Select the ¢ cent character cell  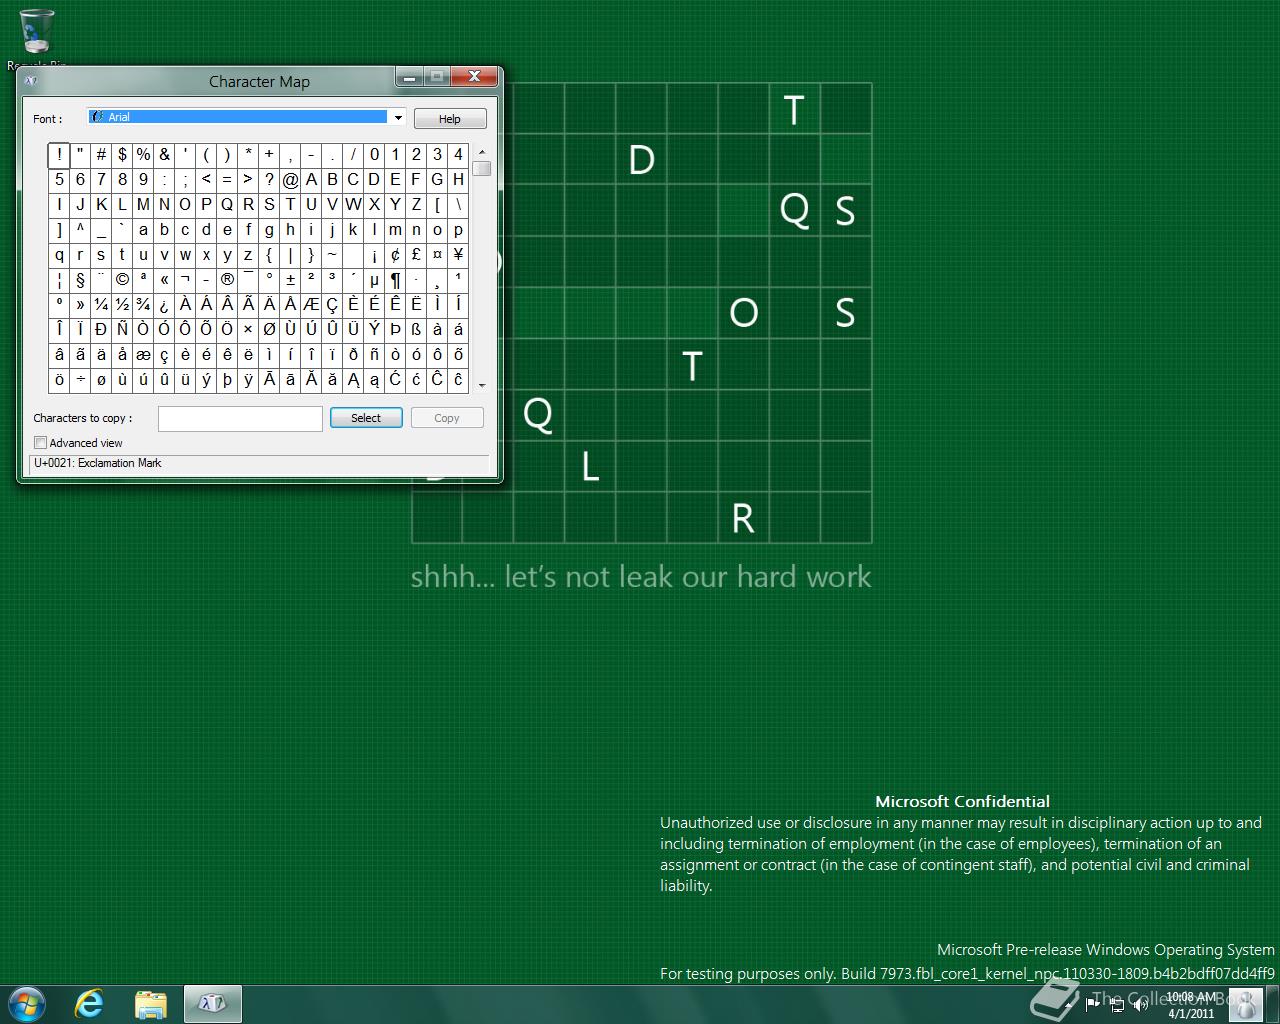click(x=395, y=254)
